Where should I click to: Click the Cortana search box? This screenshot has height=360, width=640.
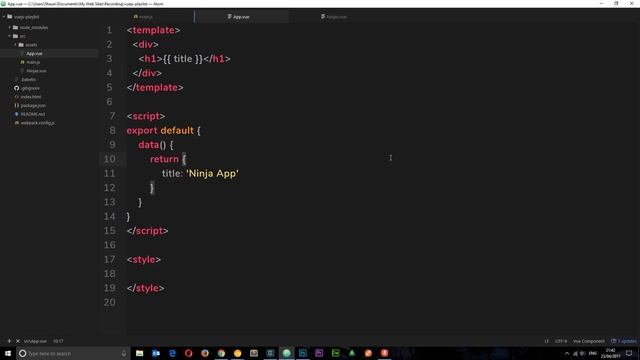[x=73, y=353]
